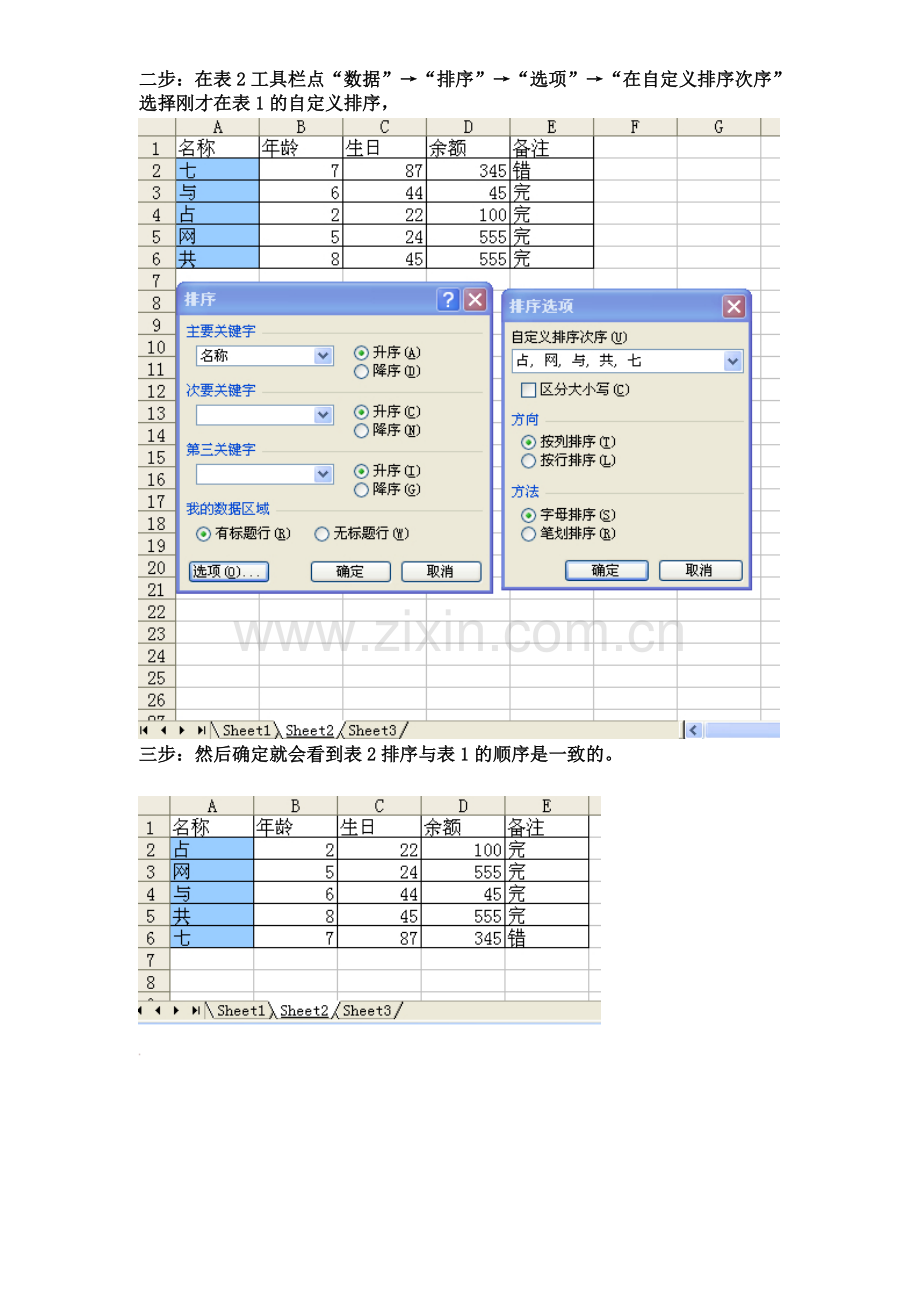Switch to Sheet1 tab in lower spreadsheet
Image resolution: width=920 pixels, height=1302 pixels.
coord(241,1011)
